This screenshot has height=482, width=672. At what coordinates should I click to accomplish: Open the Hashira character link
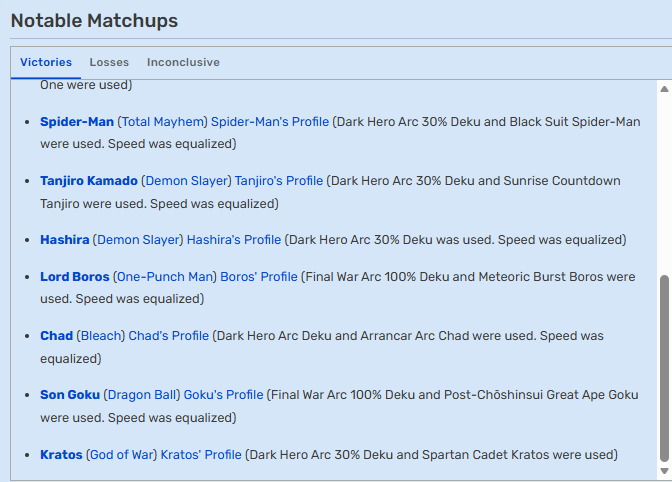tap(65, 240)
